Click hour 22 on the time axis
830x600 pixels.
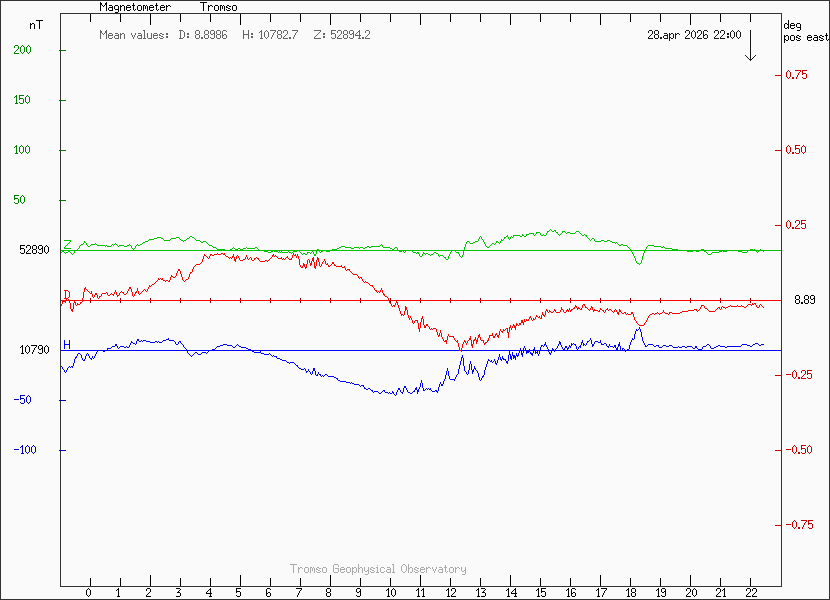click(751, 593)
